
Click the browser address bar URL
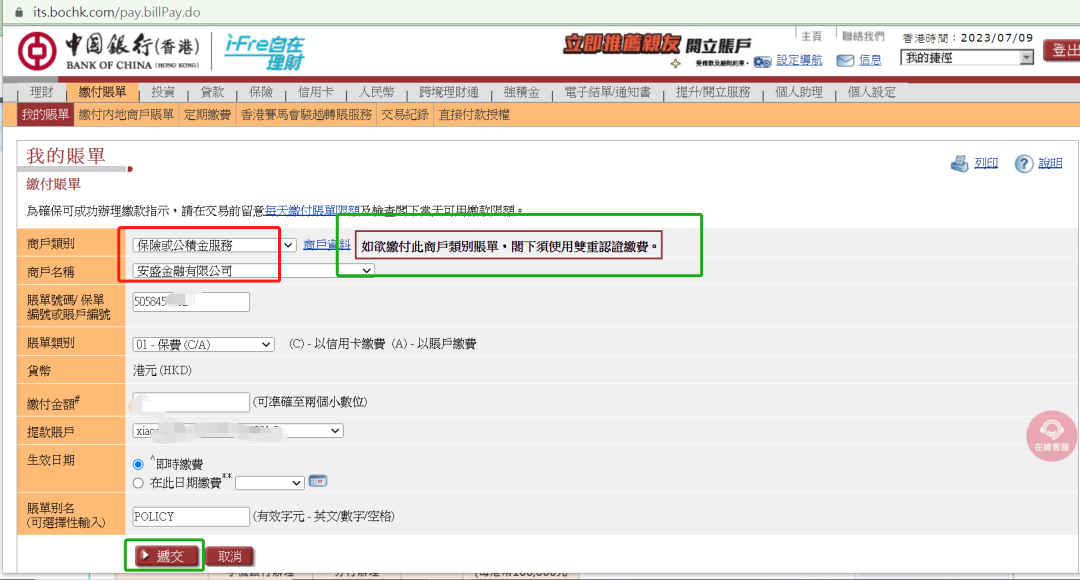click(x=117, y=12)
